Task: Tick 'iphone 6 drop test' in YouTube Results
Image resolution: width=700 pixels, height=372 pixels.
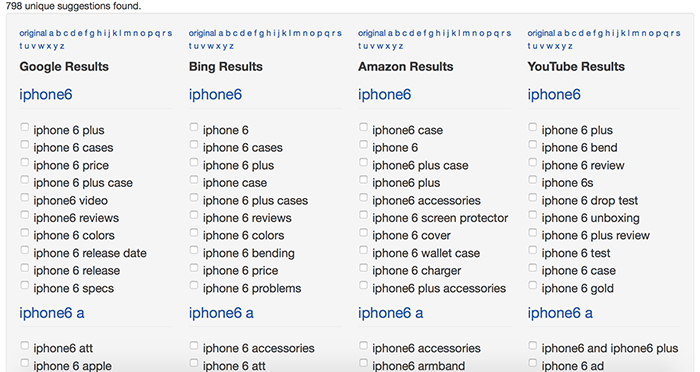Action: 533,197
